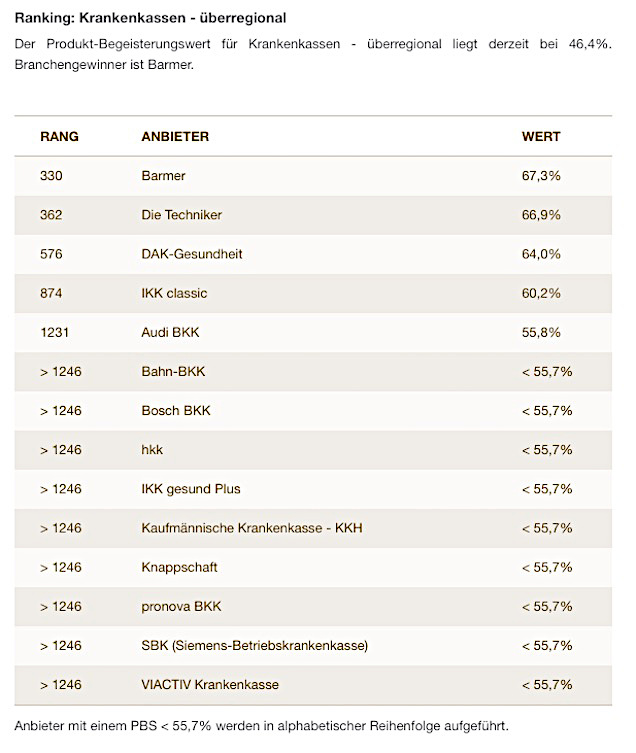Click the Bahn-BKK provider name
Screen dimensions: 636x753
(173, 371)
